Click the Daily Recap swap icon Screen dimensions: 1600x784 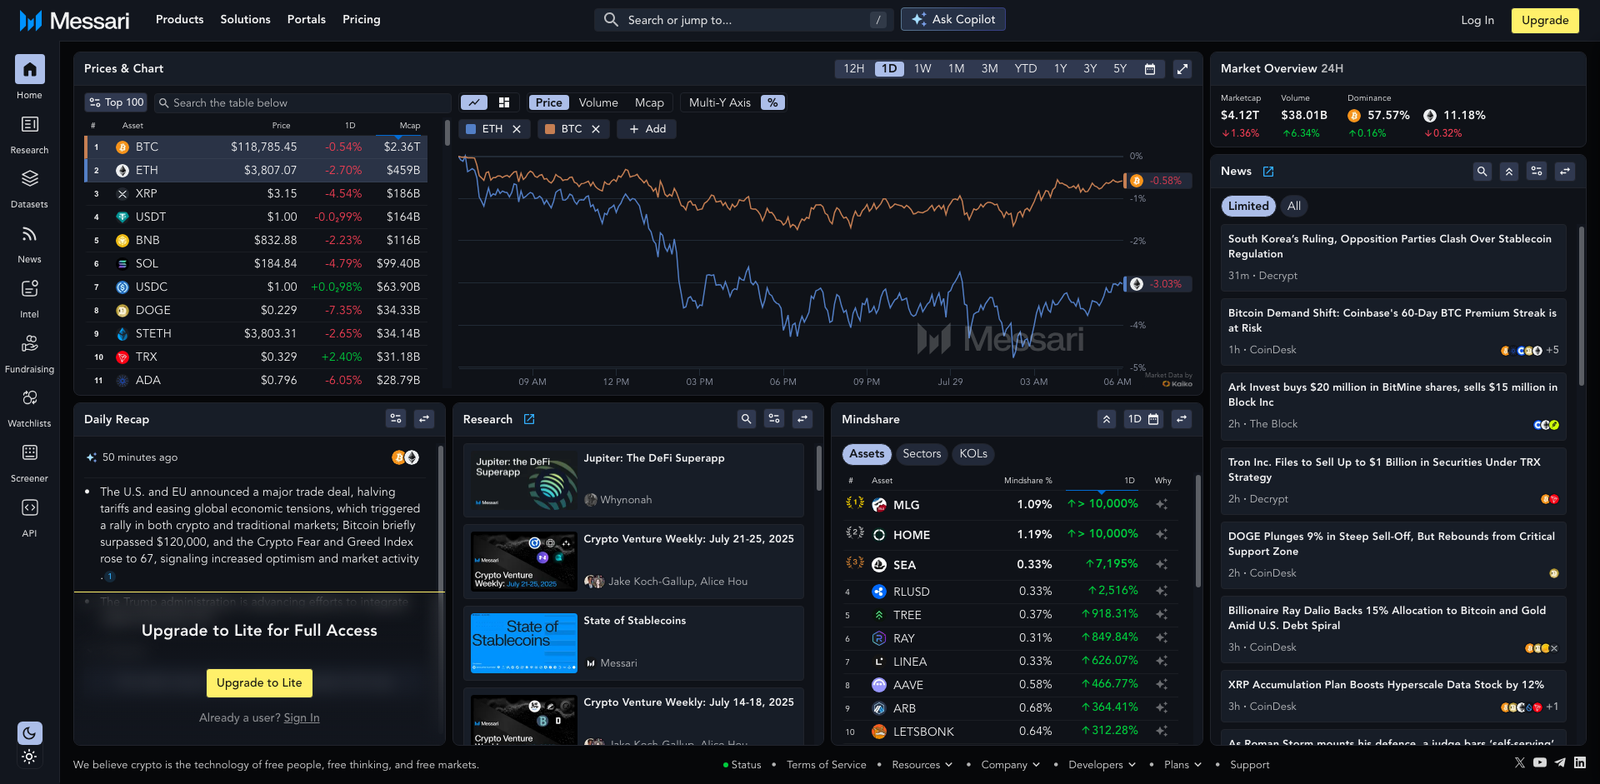pos(425,419)
